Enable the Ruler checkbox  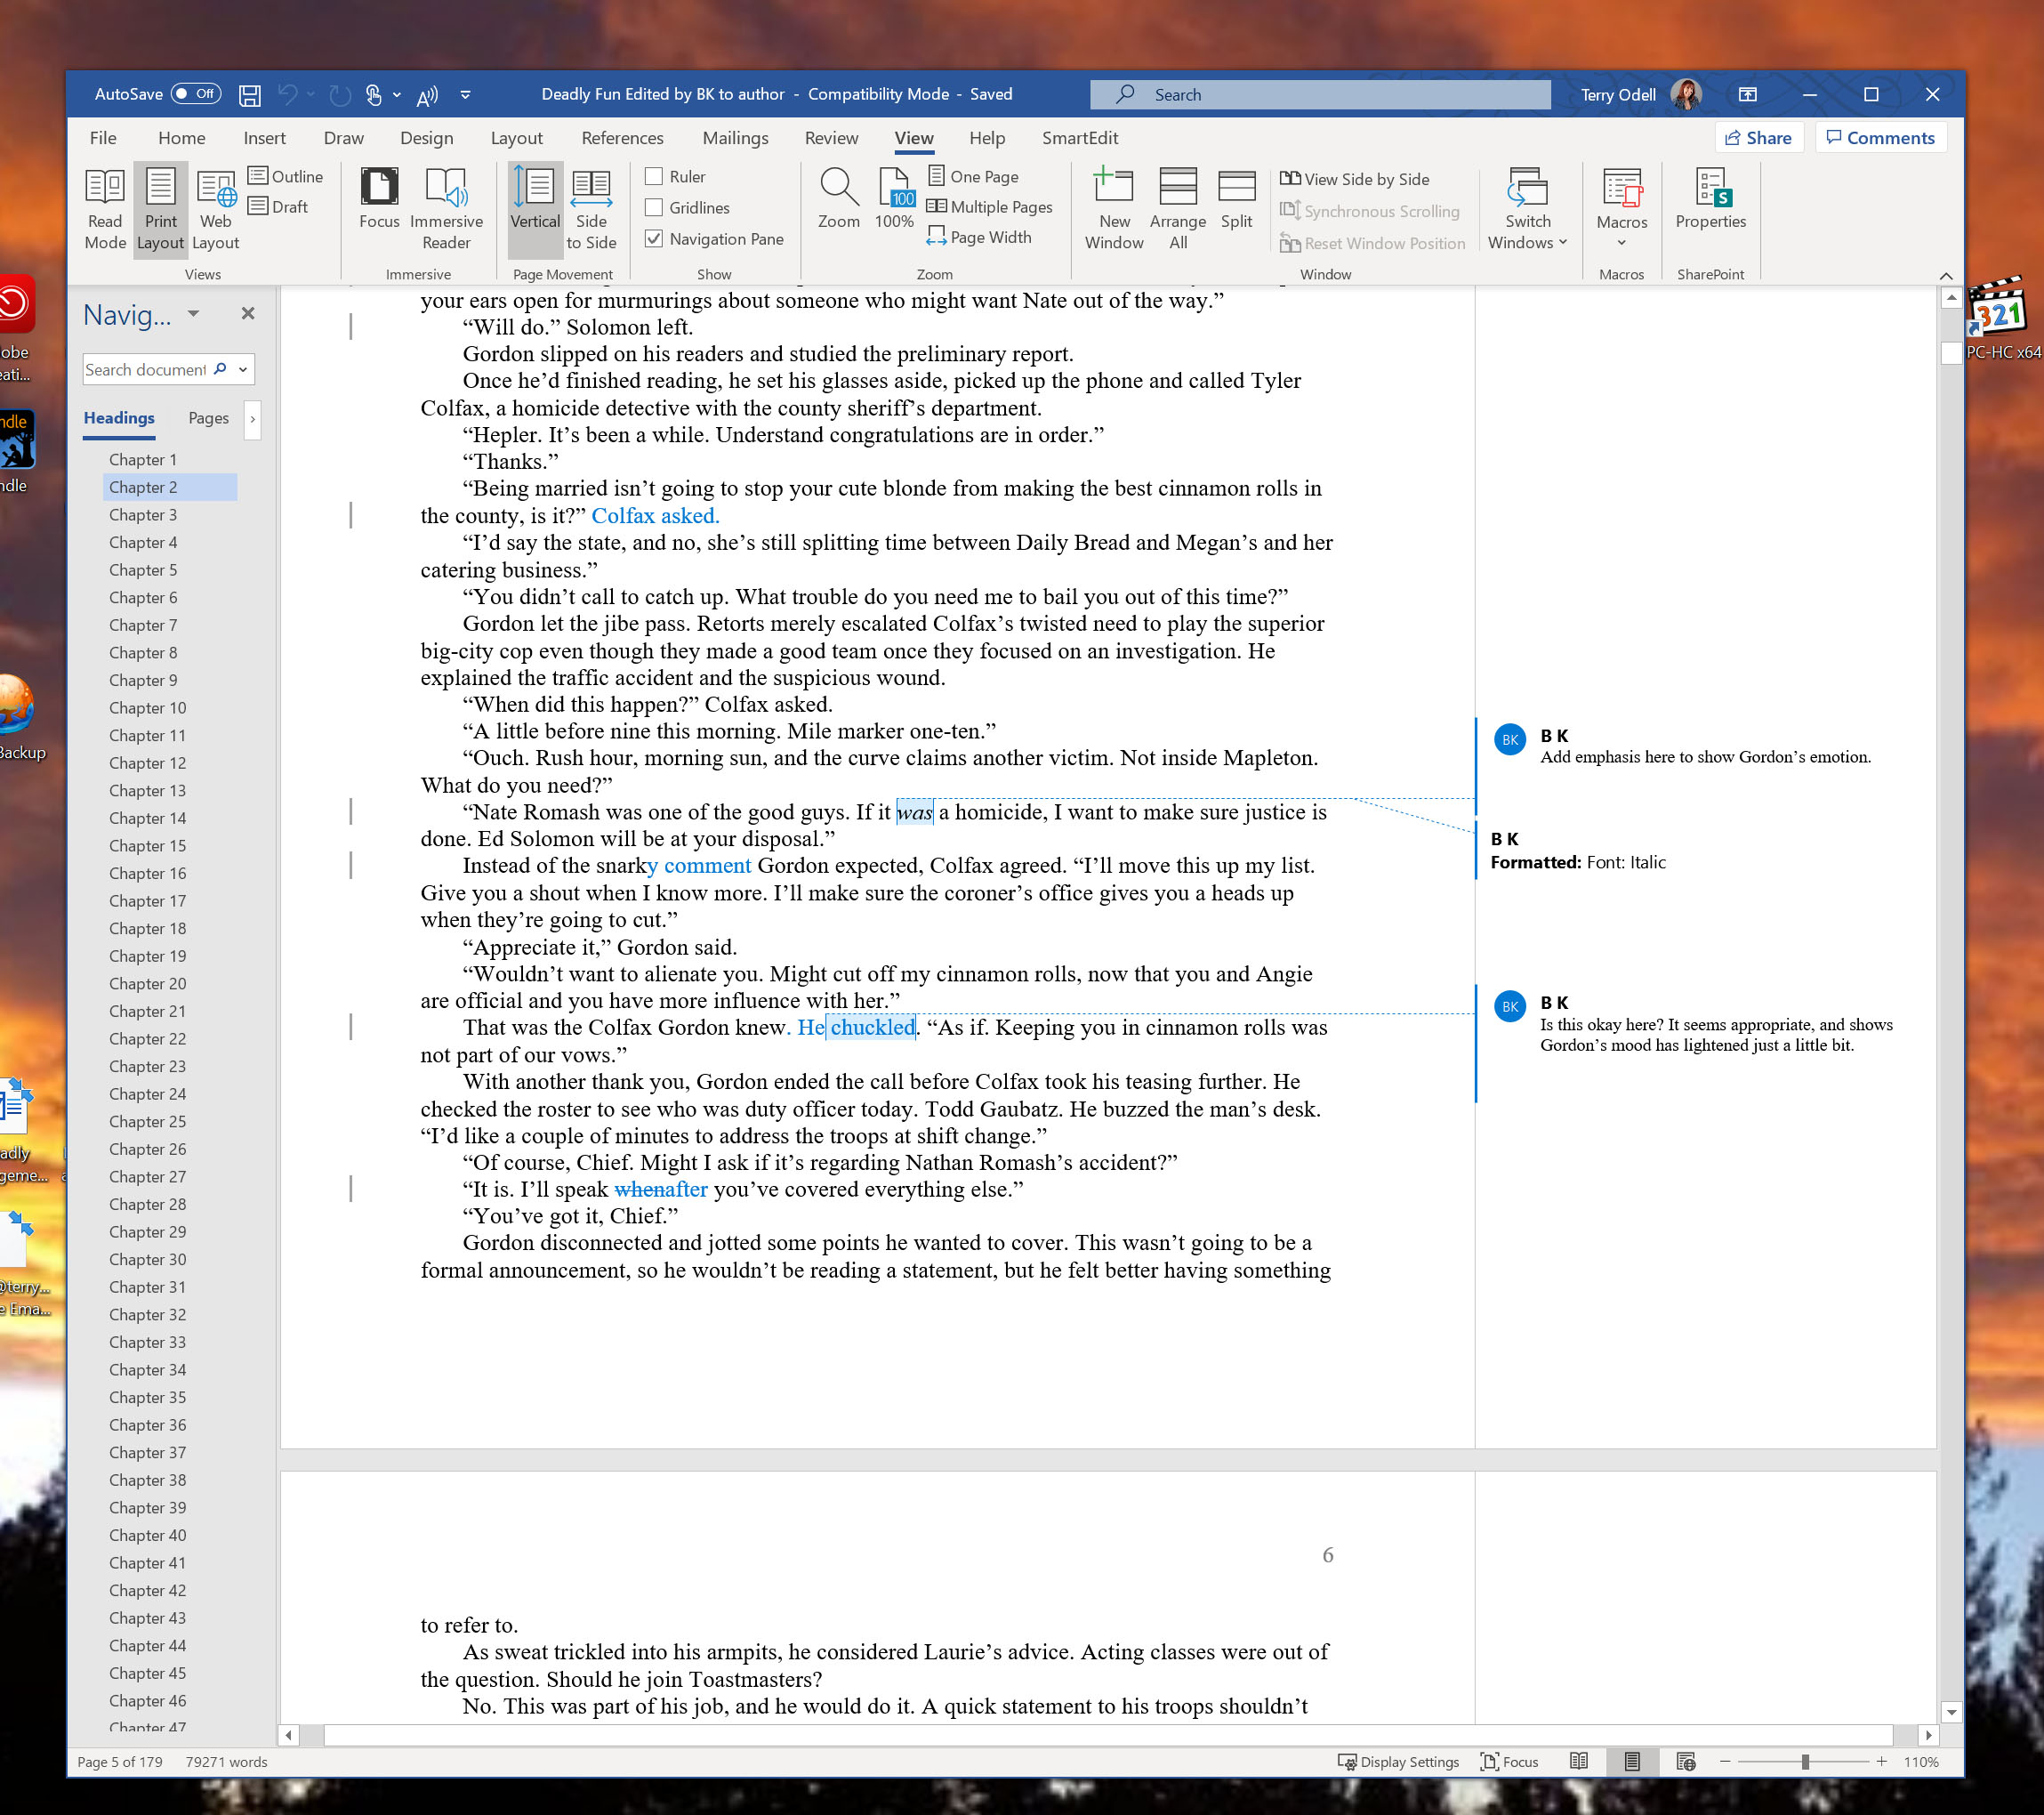point(654,177)
